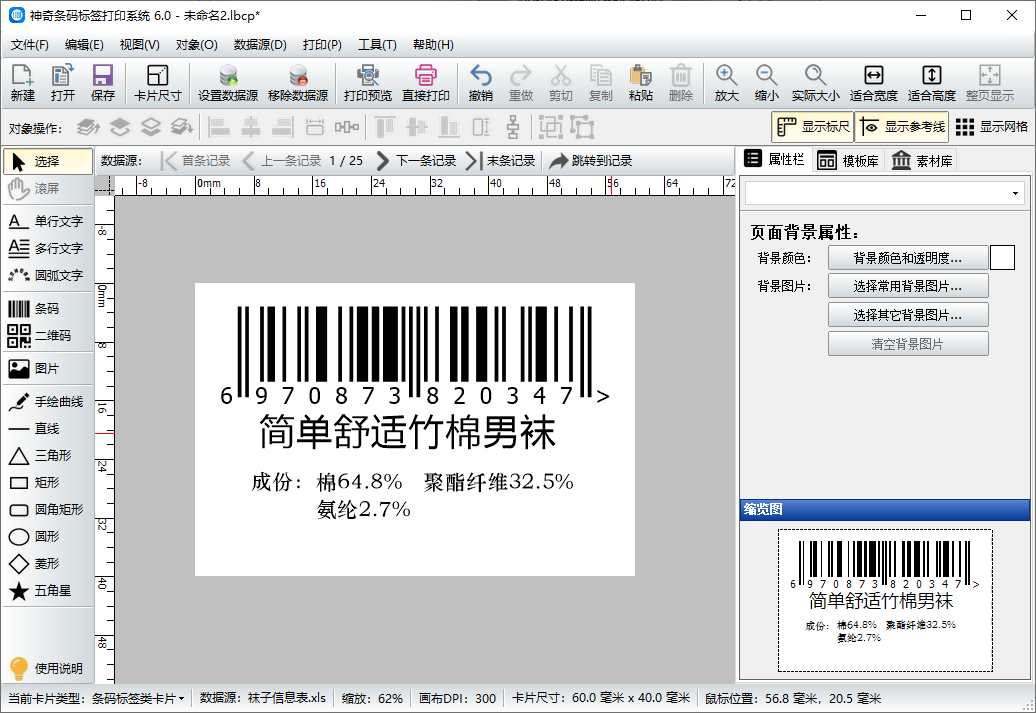This screenshot has height=713, width=1036.
Task: Select the 圆角矩形 rounded rectangle tool
Action: coord(47,509)
